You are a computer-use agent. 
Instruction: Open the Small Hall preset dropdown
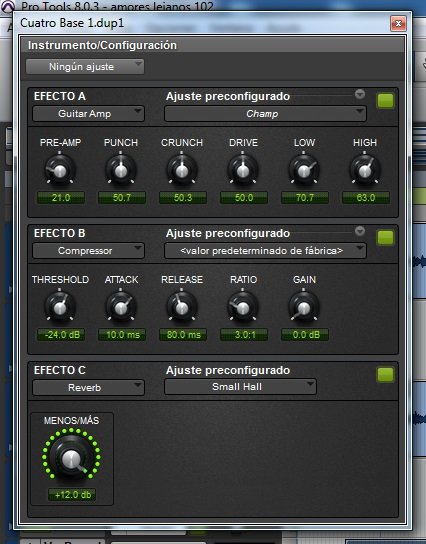click(240, 387)
